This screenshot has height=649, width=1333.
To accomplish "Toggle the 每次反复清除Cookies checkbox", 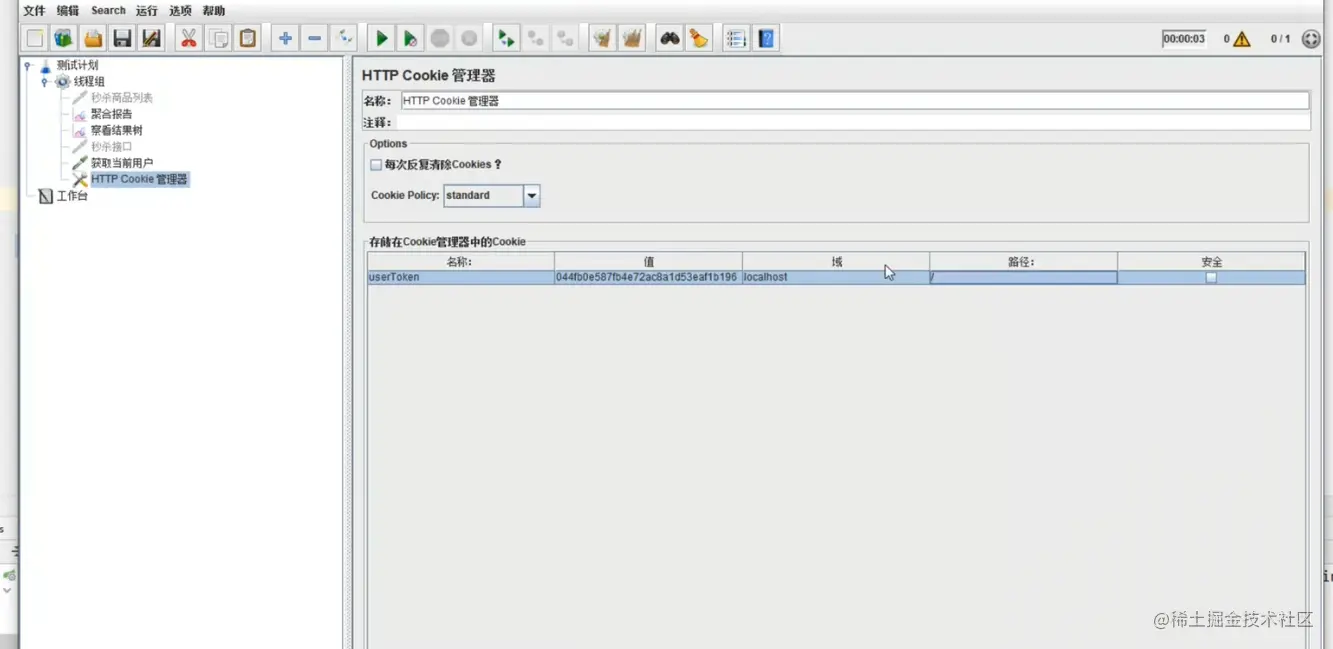I will (376, 165).
